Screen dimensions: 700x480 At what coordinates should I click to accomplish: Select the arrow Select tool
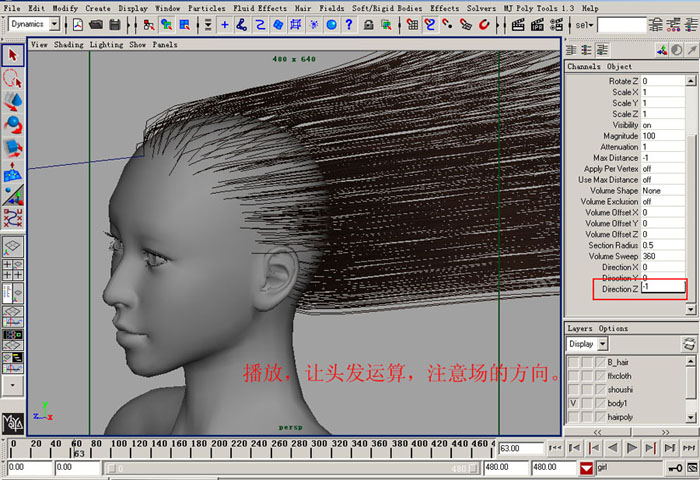[12, 55]
